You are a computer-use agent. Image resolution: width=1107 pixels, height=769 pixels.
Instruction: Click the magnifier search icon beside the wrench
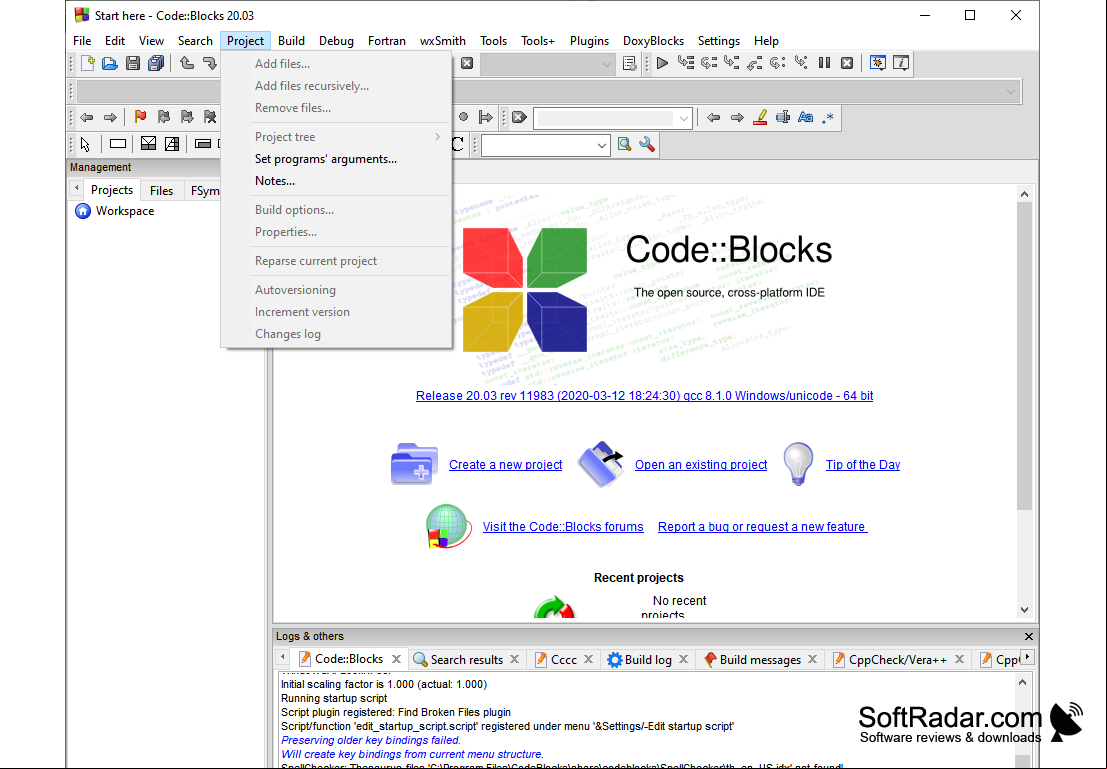click(x=624, y=145)
